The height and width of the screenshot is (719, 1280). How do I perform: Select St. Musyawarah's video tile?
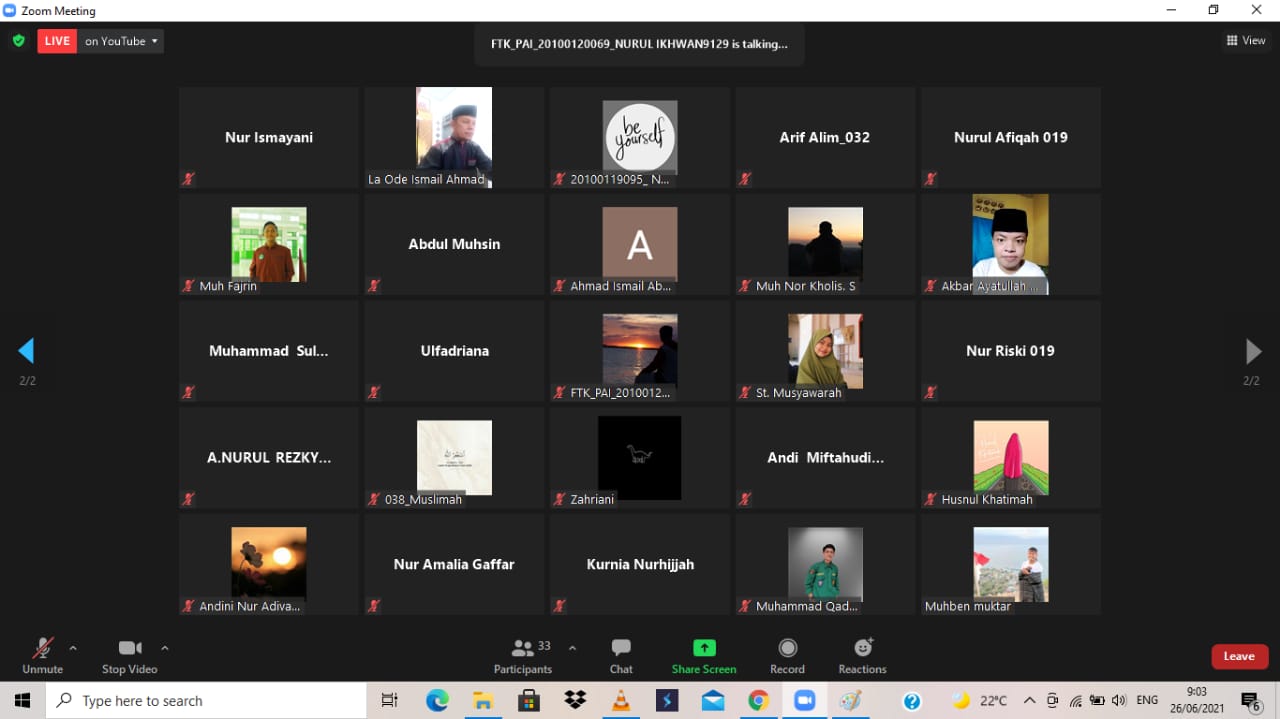[x=825, y=351]
